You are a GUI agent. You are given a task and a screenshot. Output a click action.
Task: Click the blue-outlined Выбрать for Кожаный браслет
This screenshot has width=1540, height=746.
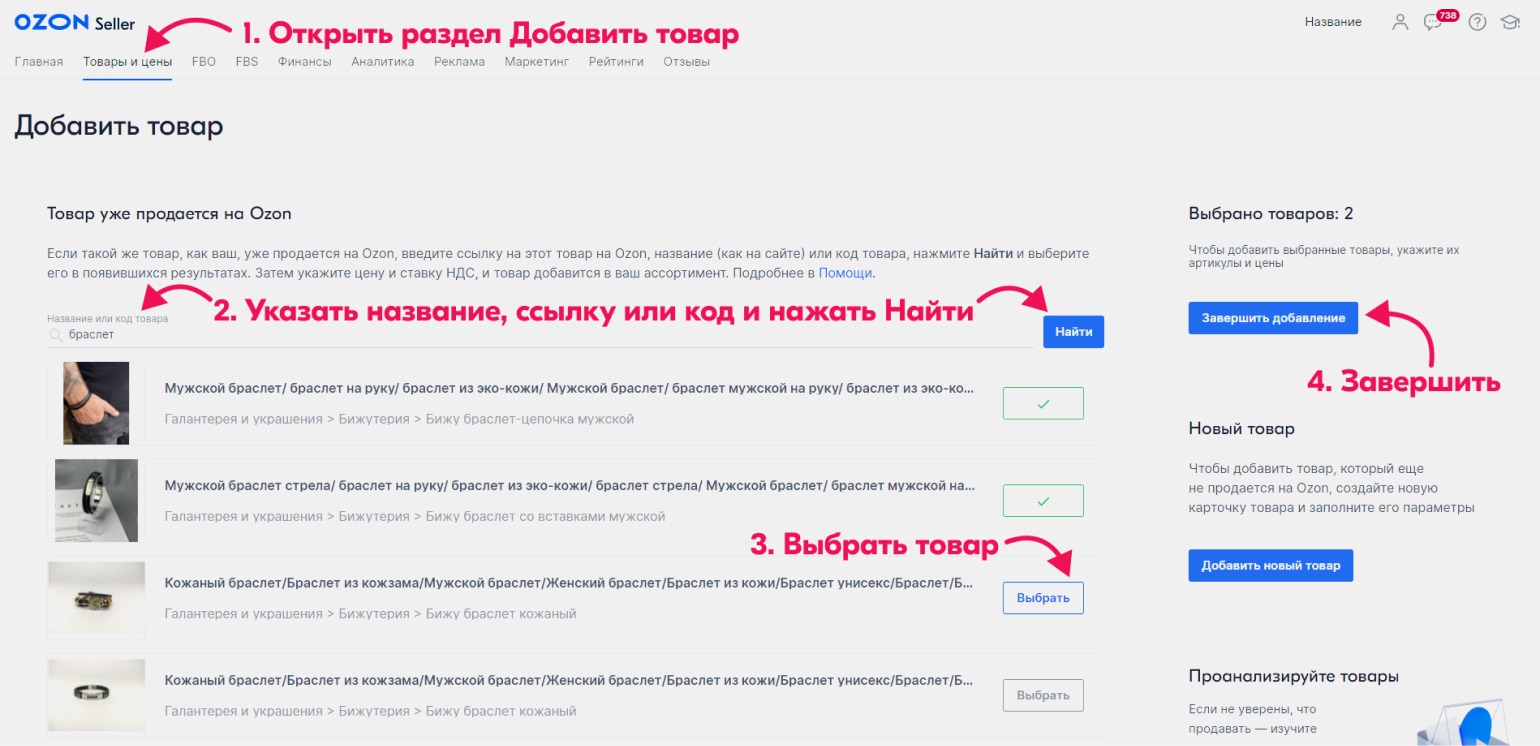(1043, 598)
